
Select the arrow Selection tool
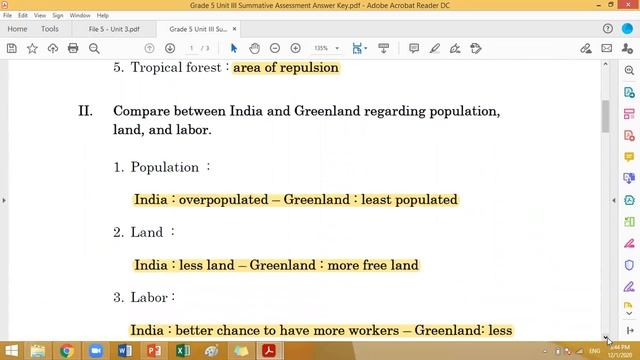click(x=233, y=49)
